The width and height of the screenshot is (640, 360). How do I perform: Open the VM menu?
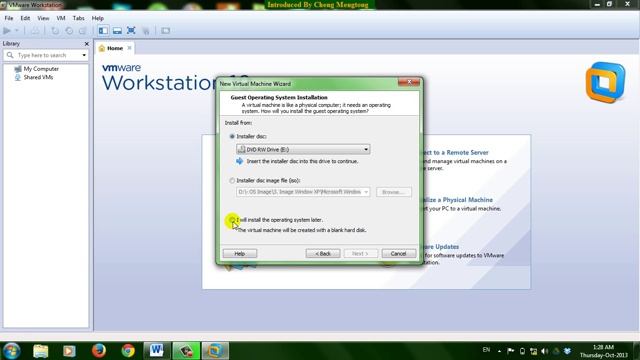[61, 18]
